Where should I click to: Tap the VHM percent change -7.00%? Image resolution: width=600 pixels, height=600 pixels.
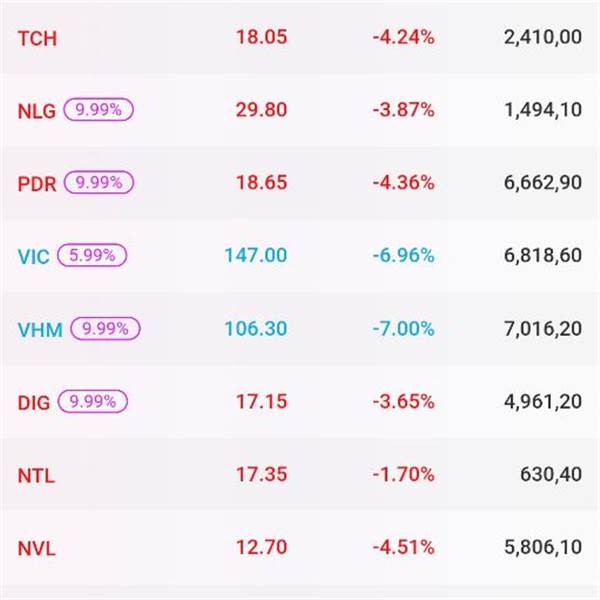(x=402, y=329)
